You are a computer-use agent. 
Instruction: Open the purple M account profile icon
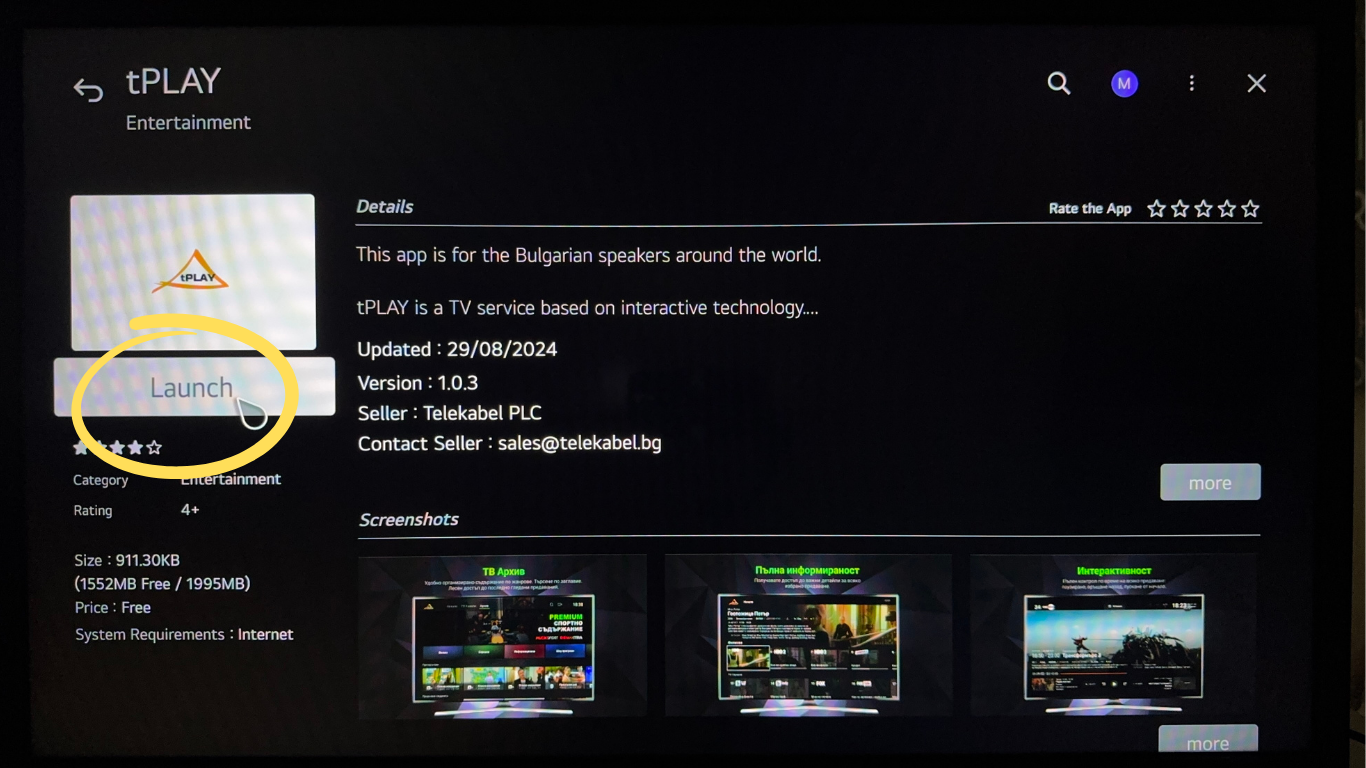pyautogui.click(x=1124, y=84)
